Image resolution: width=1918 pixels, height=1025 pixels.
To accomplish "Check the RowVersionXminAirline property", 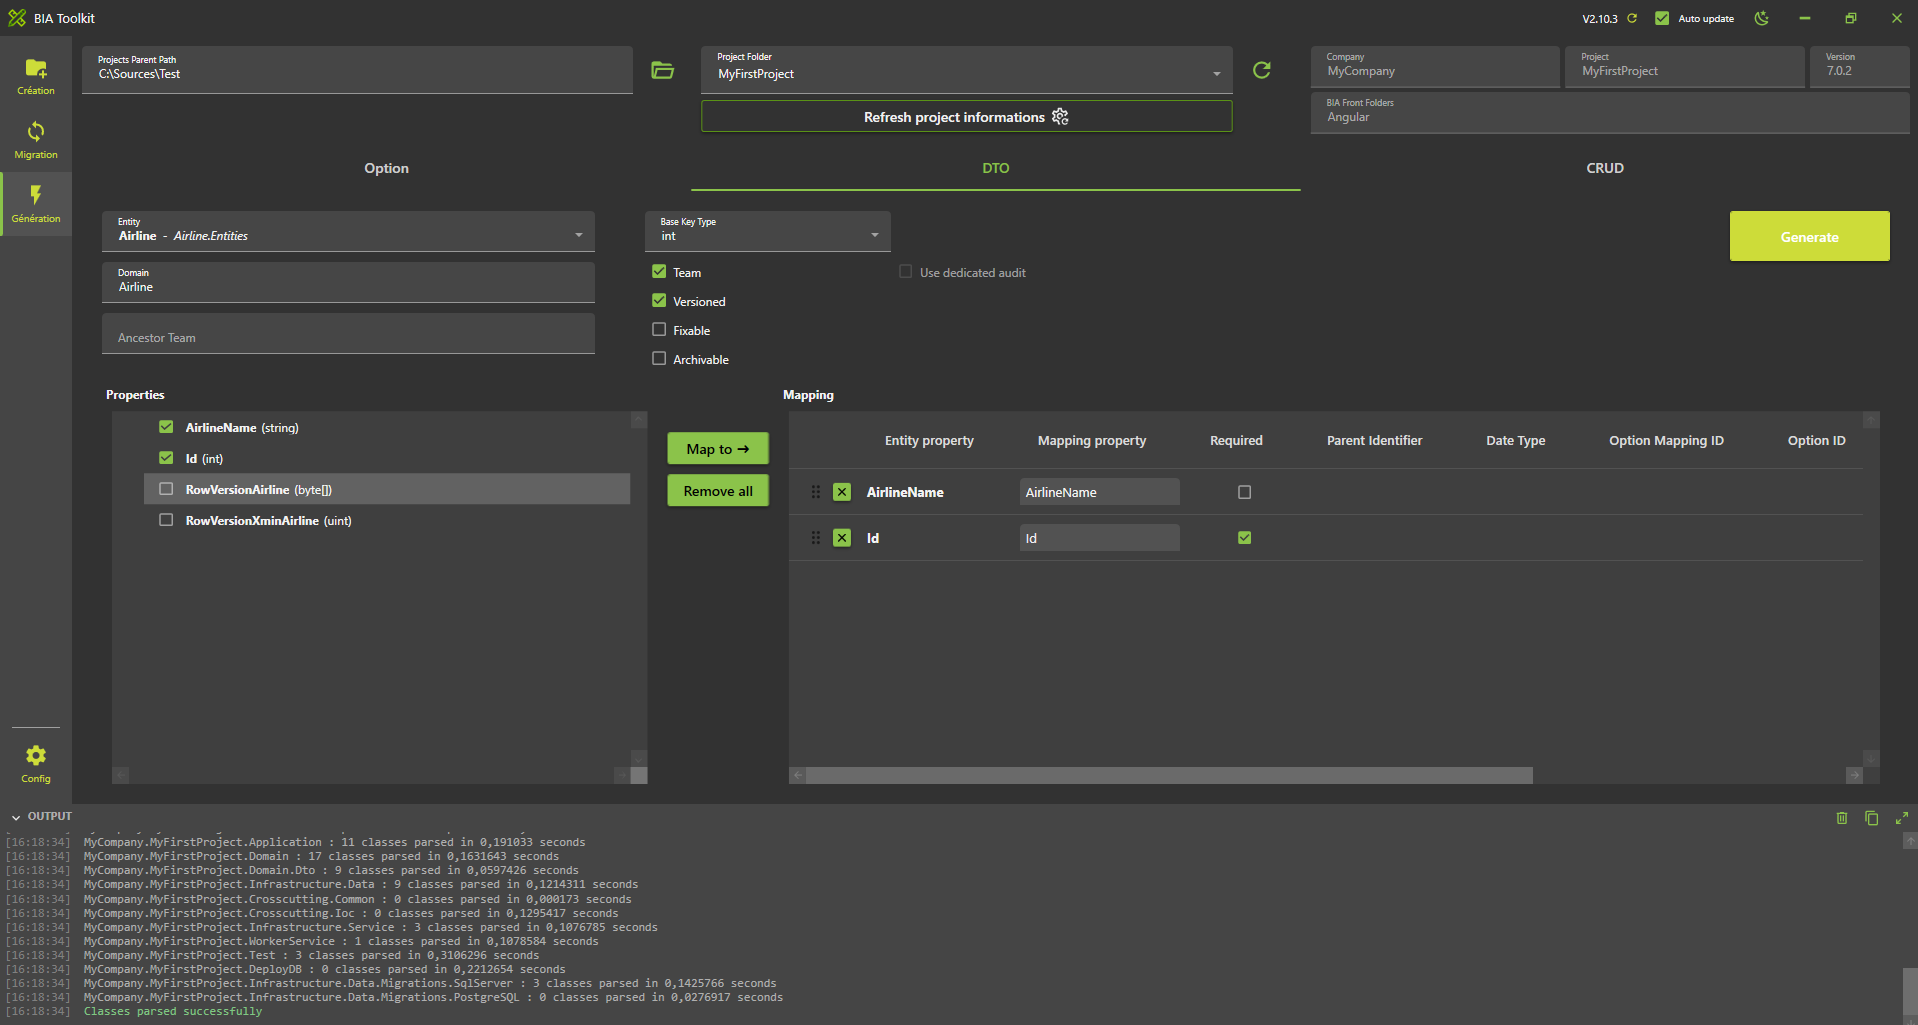I will point(166,520).
